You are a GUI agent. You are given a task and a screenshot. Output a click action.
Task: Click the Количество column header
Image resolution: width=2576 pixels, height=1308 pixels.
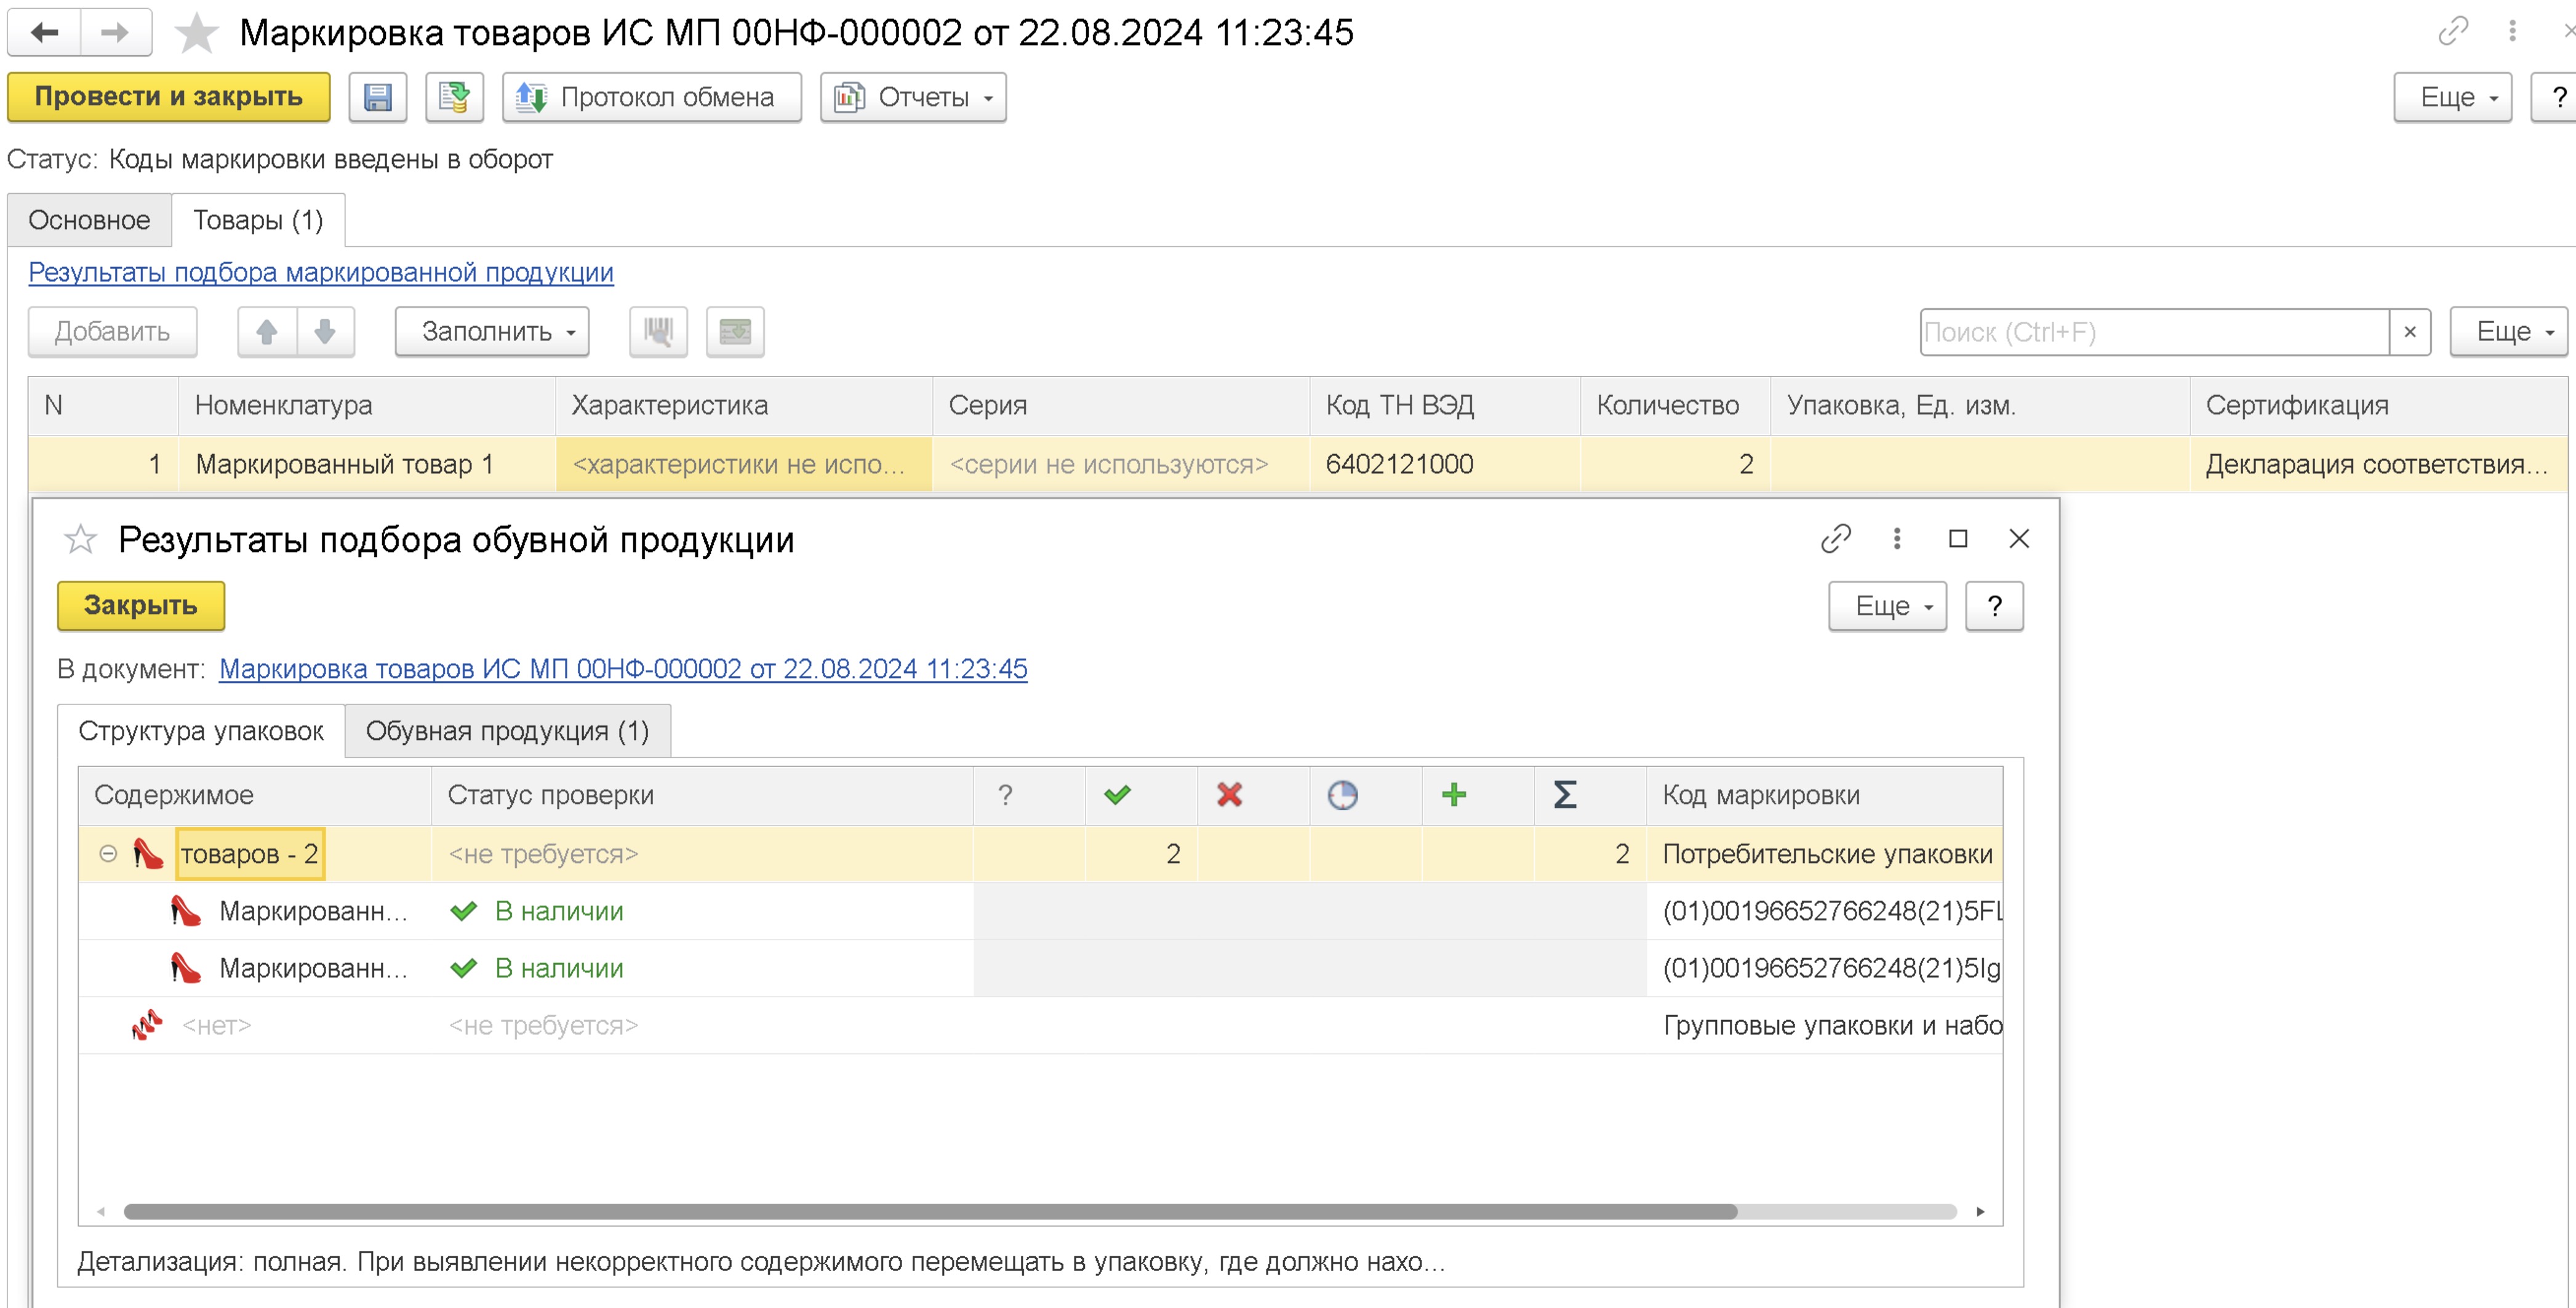pos(1675,405)
